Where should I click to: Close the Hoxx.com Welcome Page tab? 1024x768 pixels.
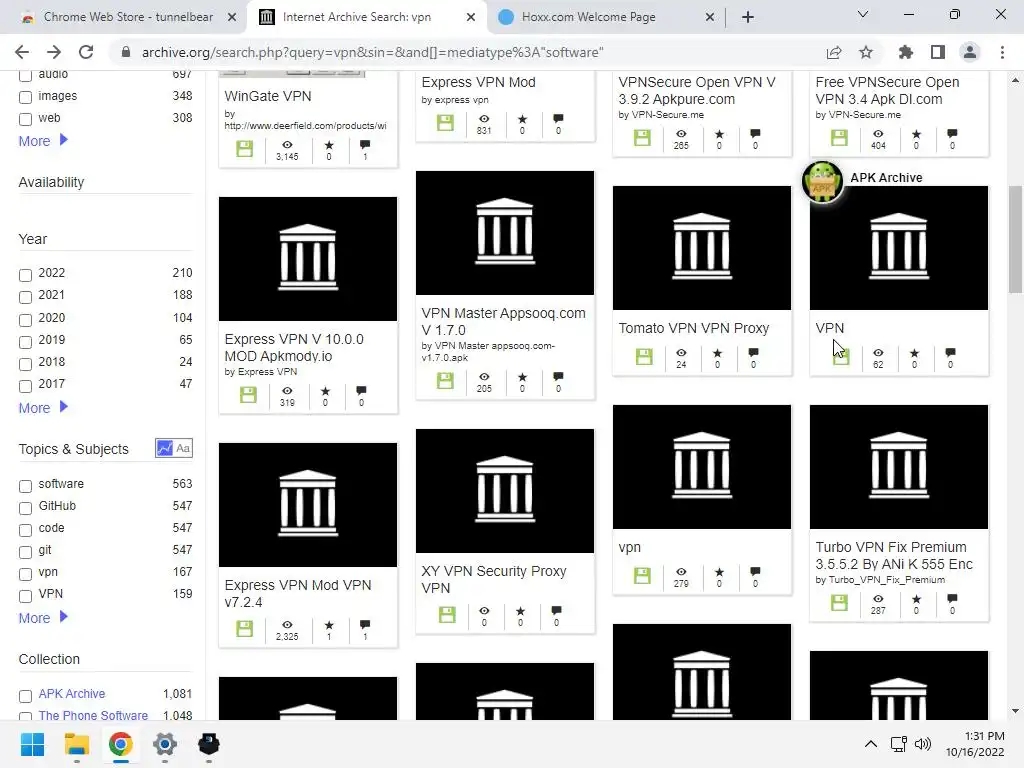coord(710,17)
